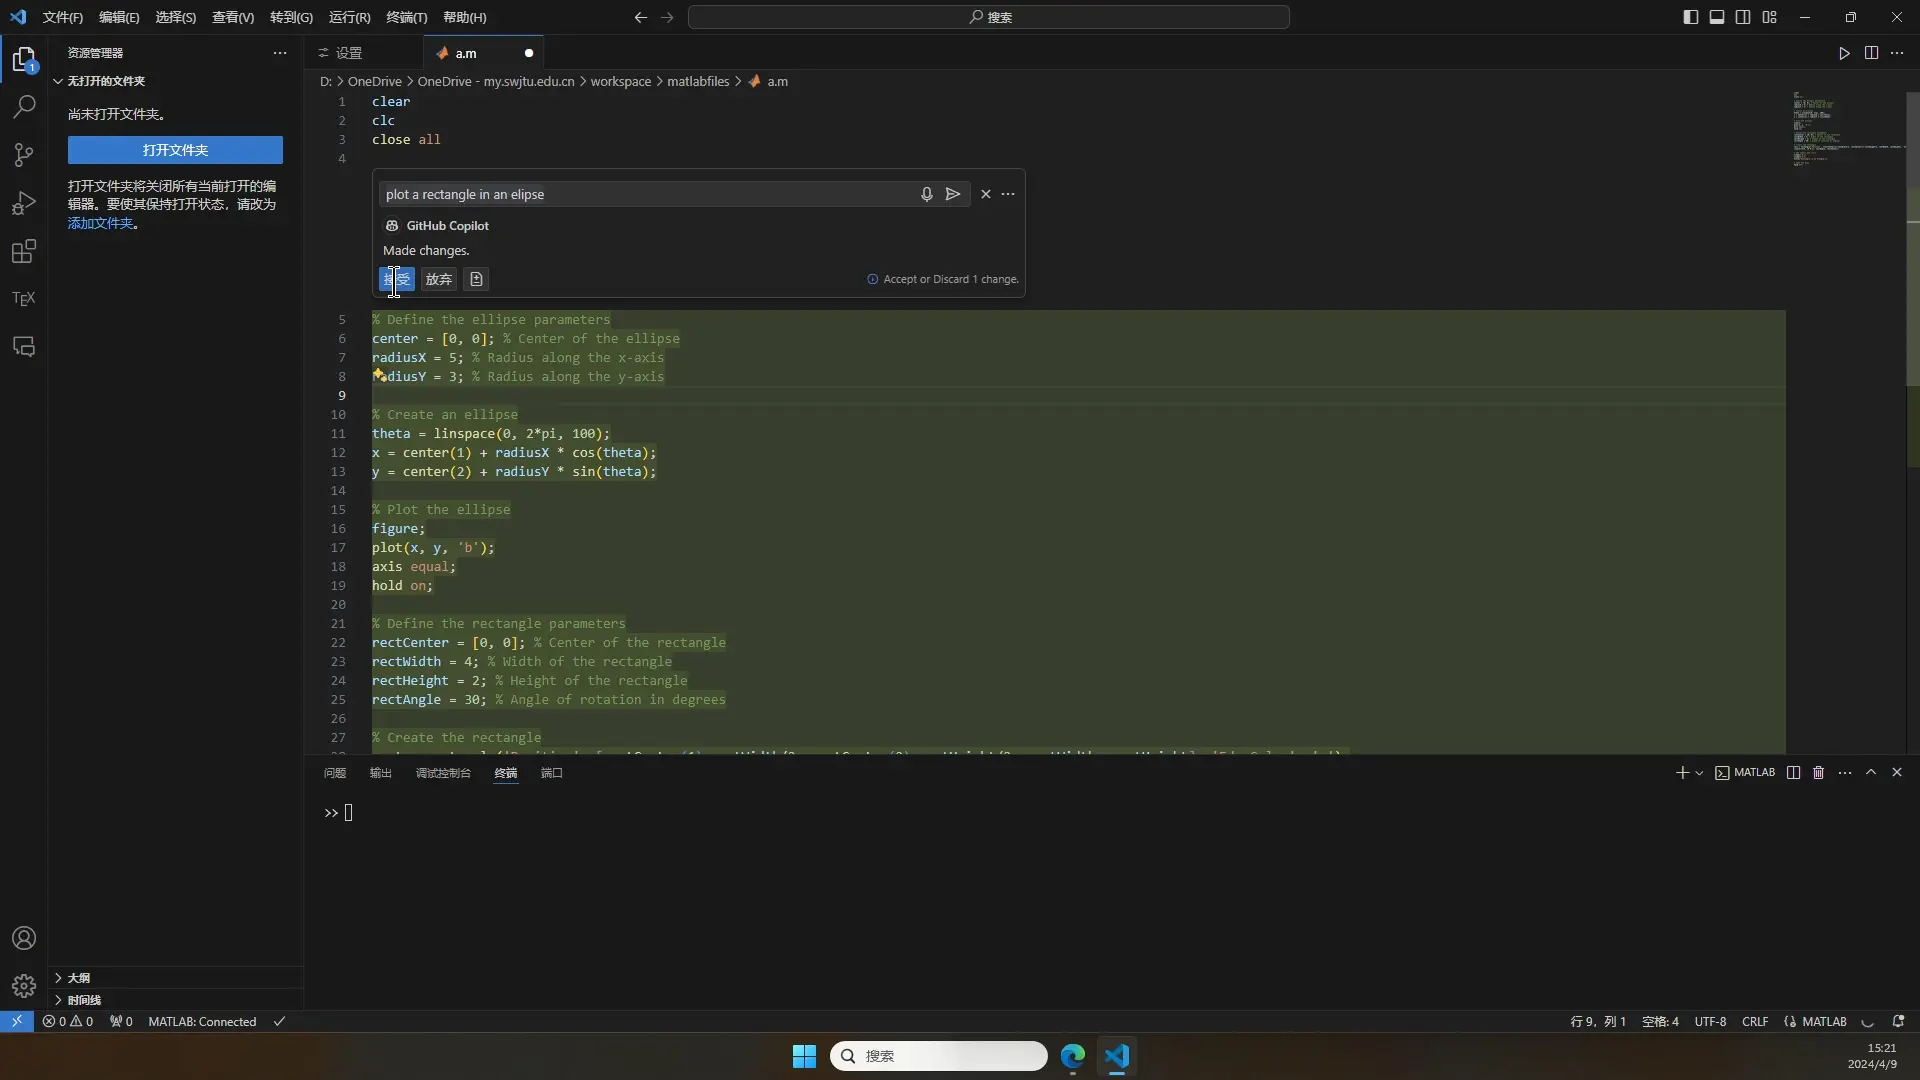Open the Search view in activity bar
The height and width of the screenshot is (1080, 1920).
(24, 106)
